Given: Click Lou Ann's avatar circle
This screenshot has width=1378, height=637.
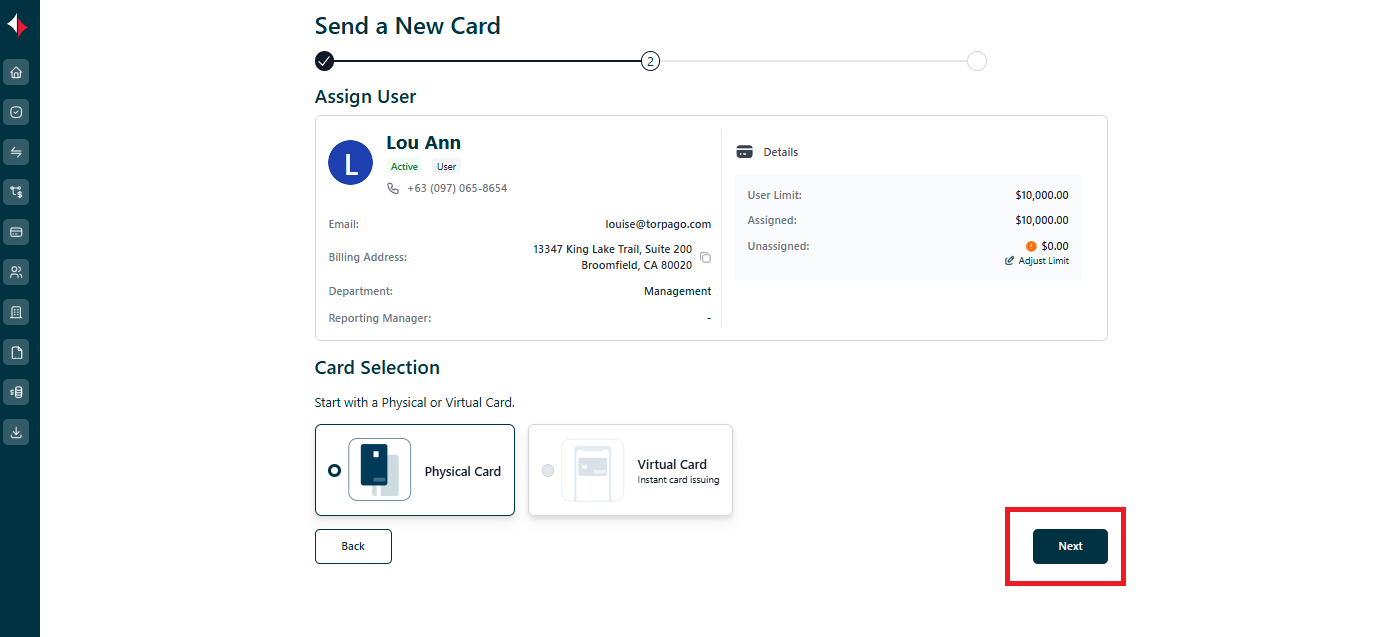Looking at the screenshot, I should click(350, 163).
